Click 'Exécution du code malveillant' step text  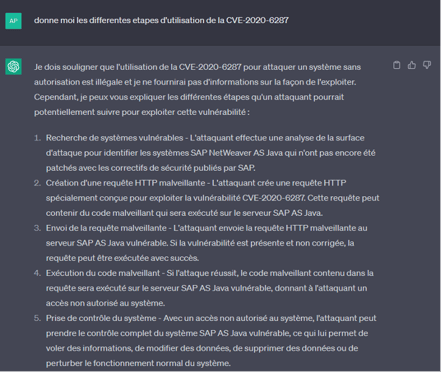pos(103,273)
